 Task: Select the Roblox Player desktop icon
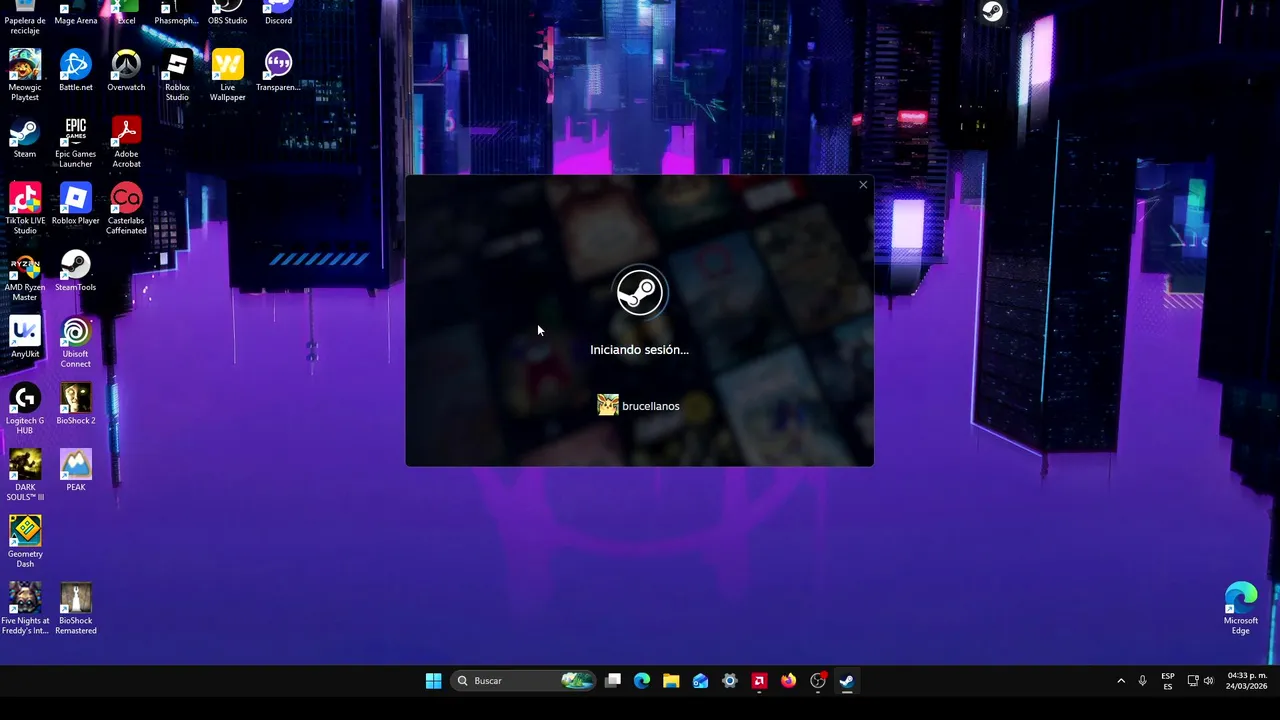pos(76,204)
